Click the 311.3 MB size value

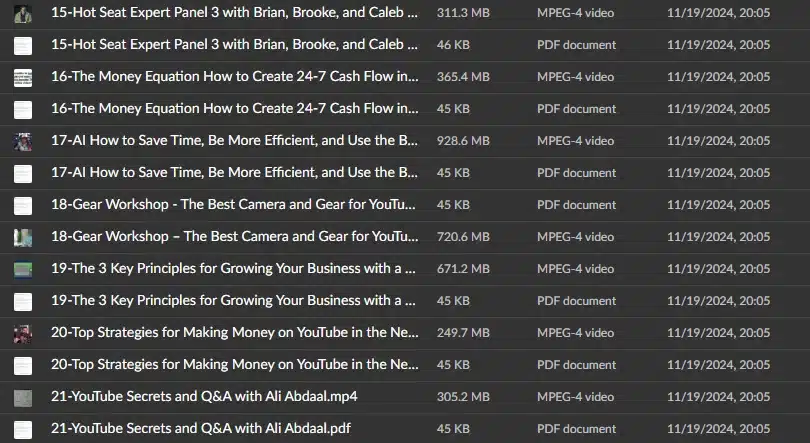[x=463, y=13]
